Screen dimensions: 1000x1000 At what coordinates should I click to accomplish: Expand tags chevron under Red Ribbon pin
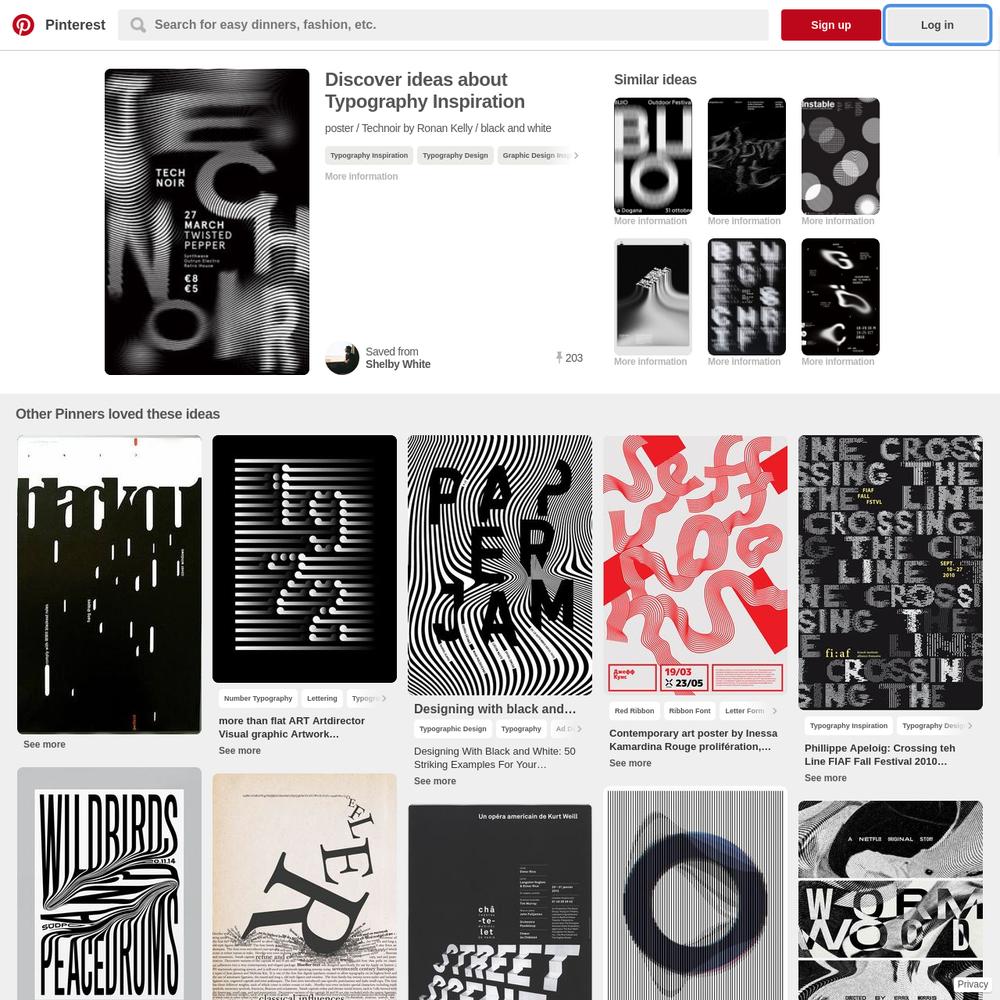pyautogui.click(x=774, y=710)
